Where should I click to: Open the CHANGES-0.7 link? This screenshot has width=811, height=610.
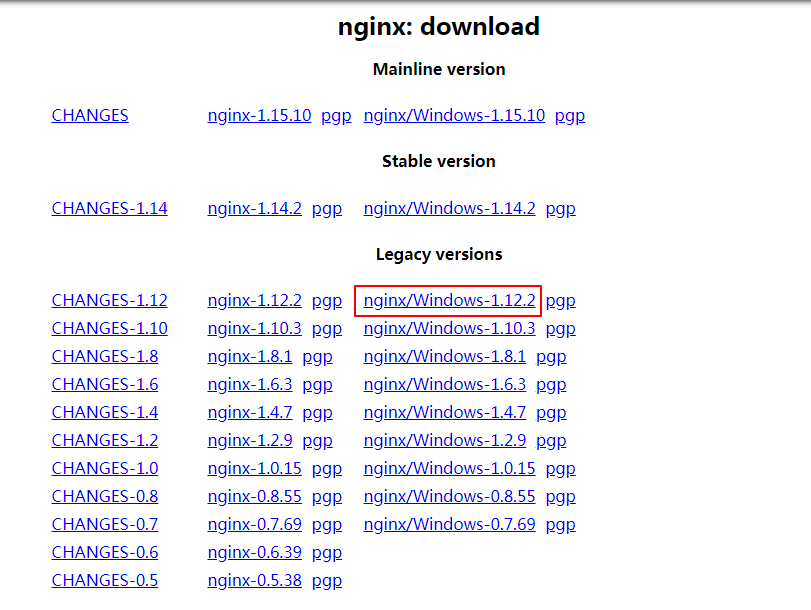105,524
